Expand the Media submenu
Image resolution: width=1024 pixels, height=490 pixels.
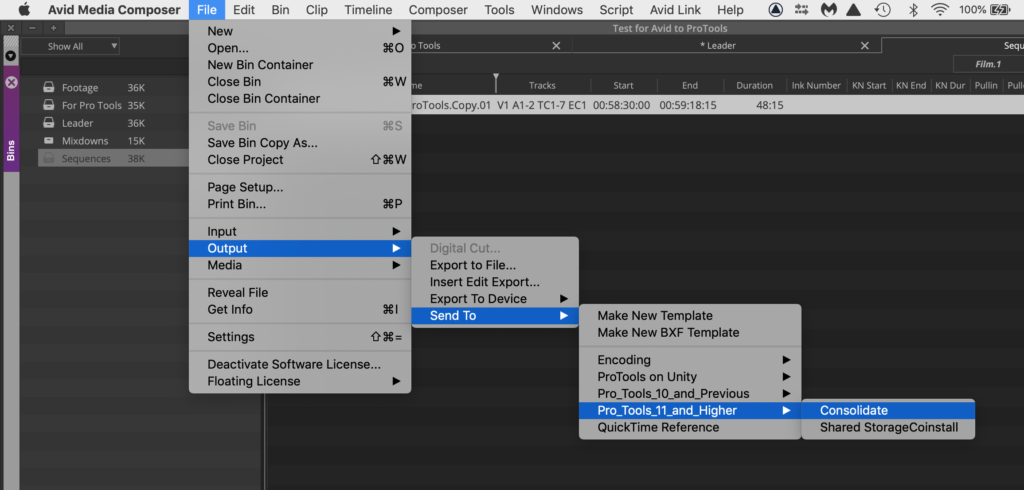[x=300, y=265]
